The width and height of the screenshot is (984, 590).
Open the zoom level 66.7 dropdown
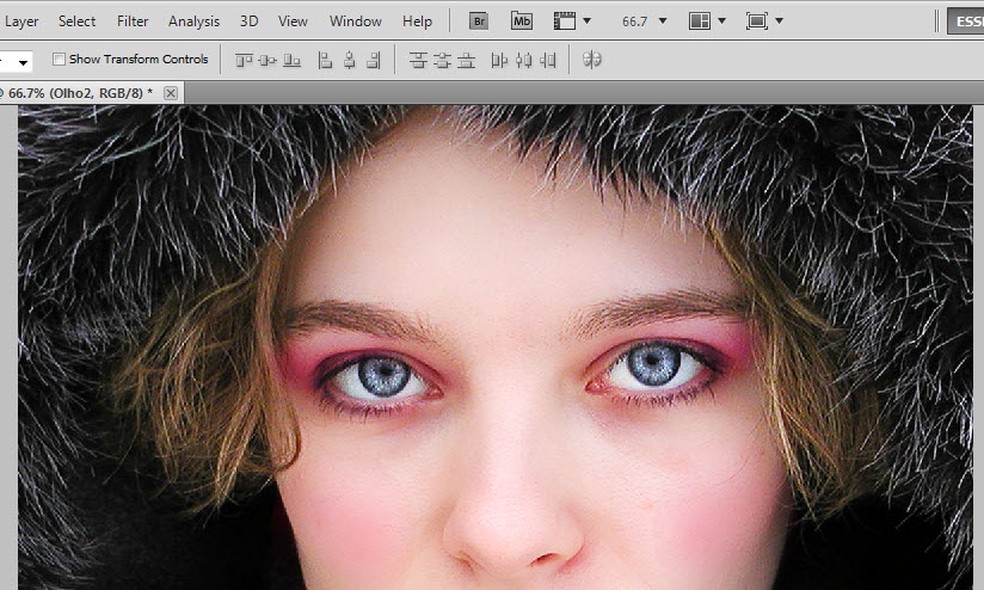pyautogui.click(x=662, y=21)
